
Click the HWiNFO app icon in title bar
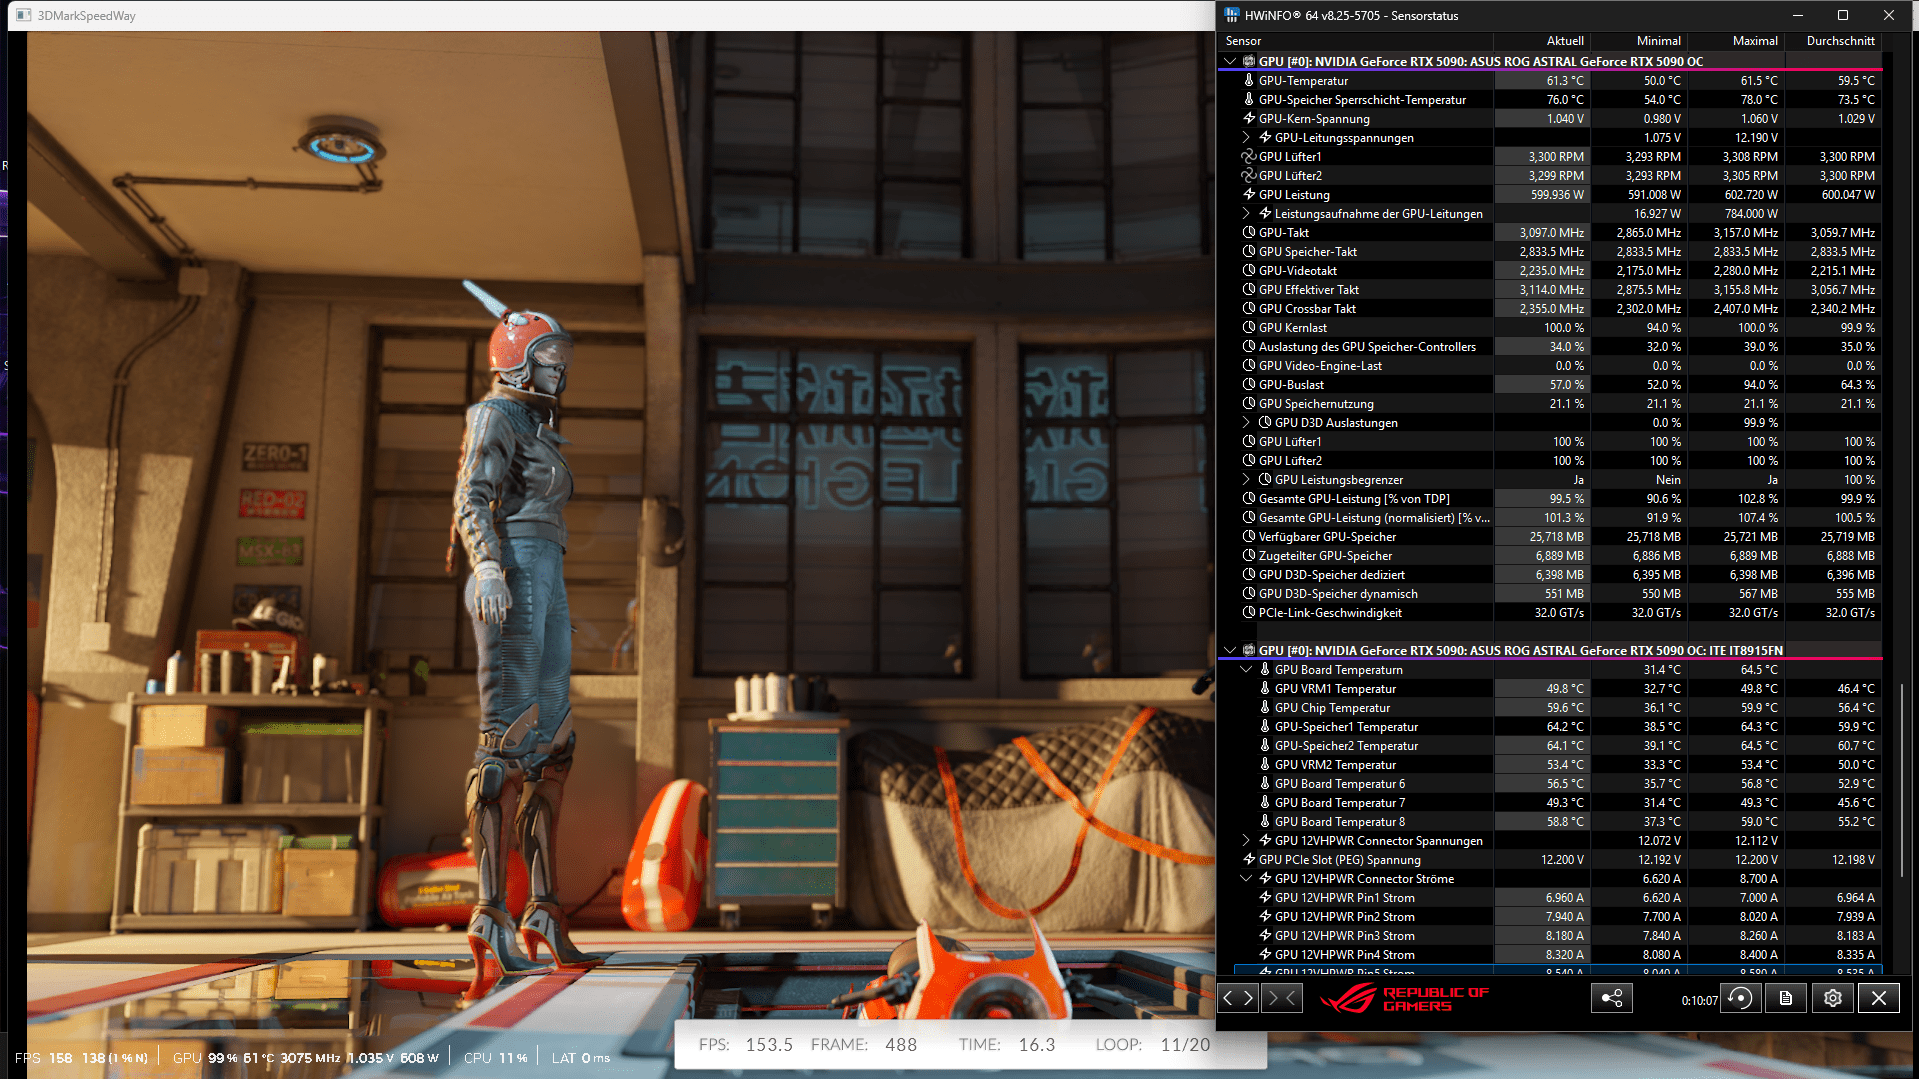coord(1232,15)
